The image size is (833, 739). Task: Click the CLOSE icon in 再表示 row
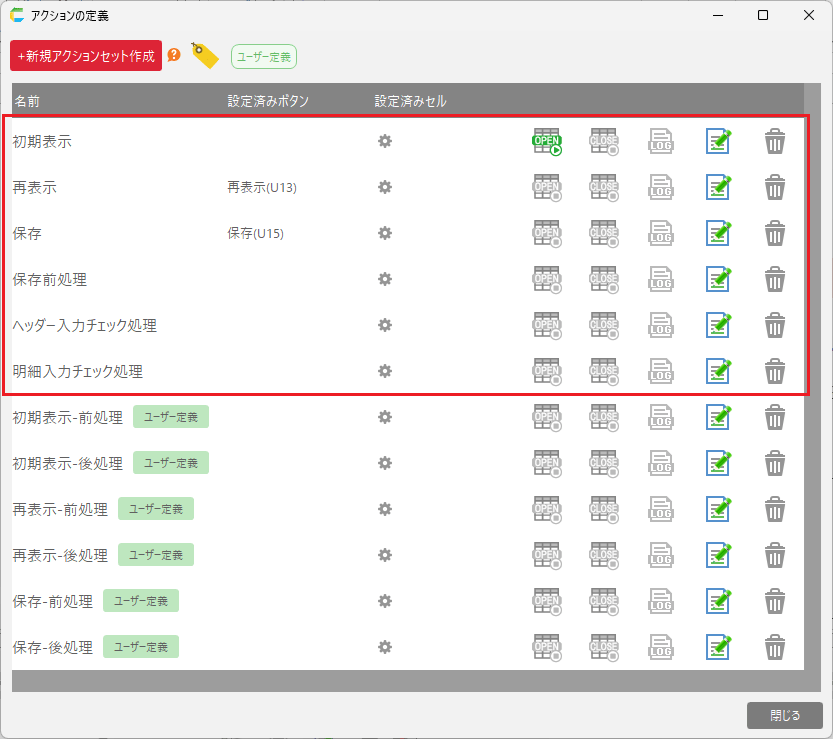coord(604,188)
